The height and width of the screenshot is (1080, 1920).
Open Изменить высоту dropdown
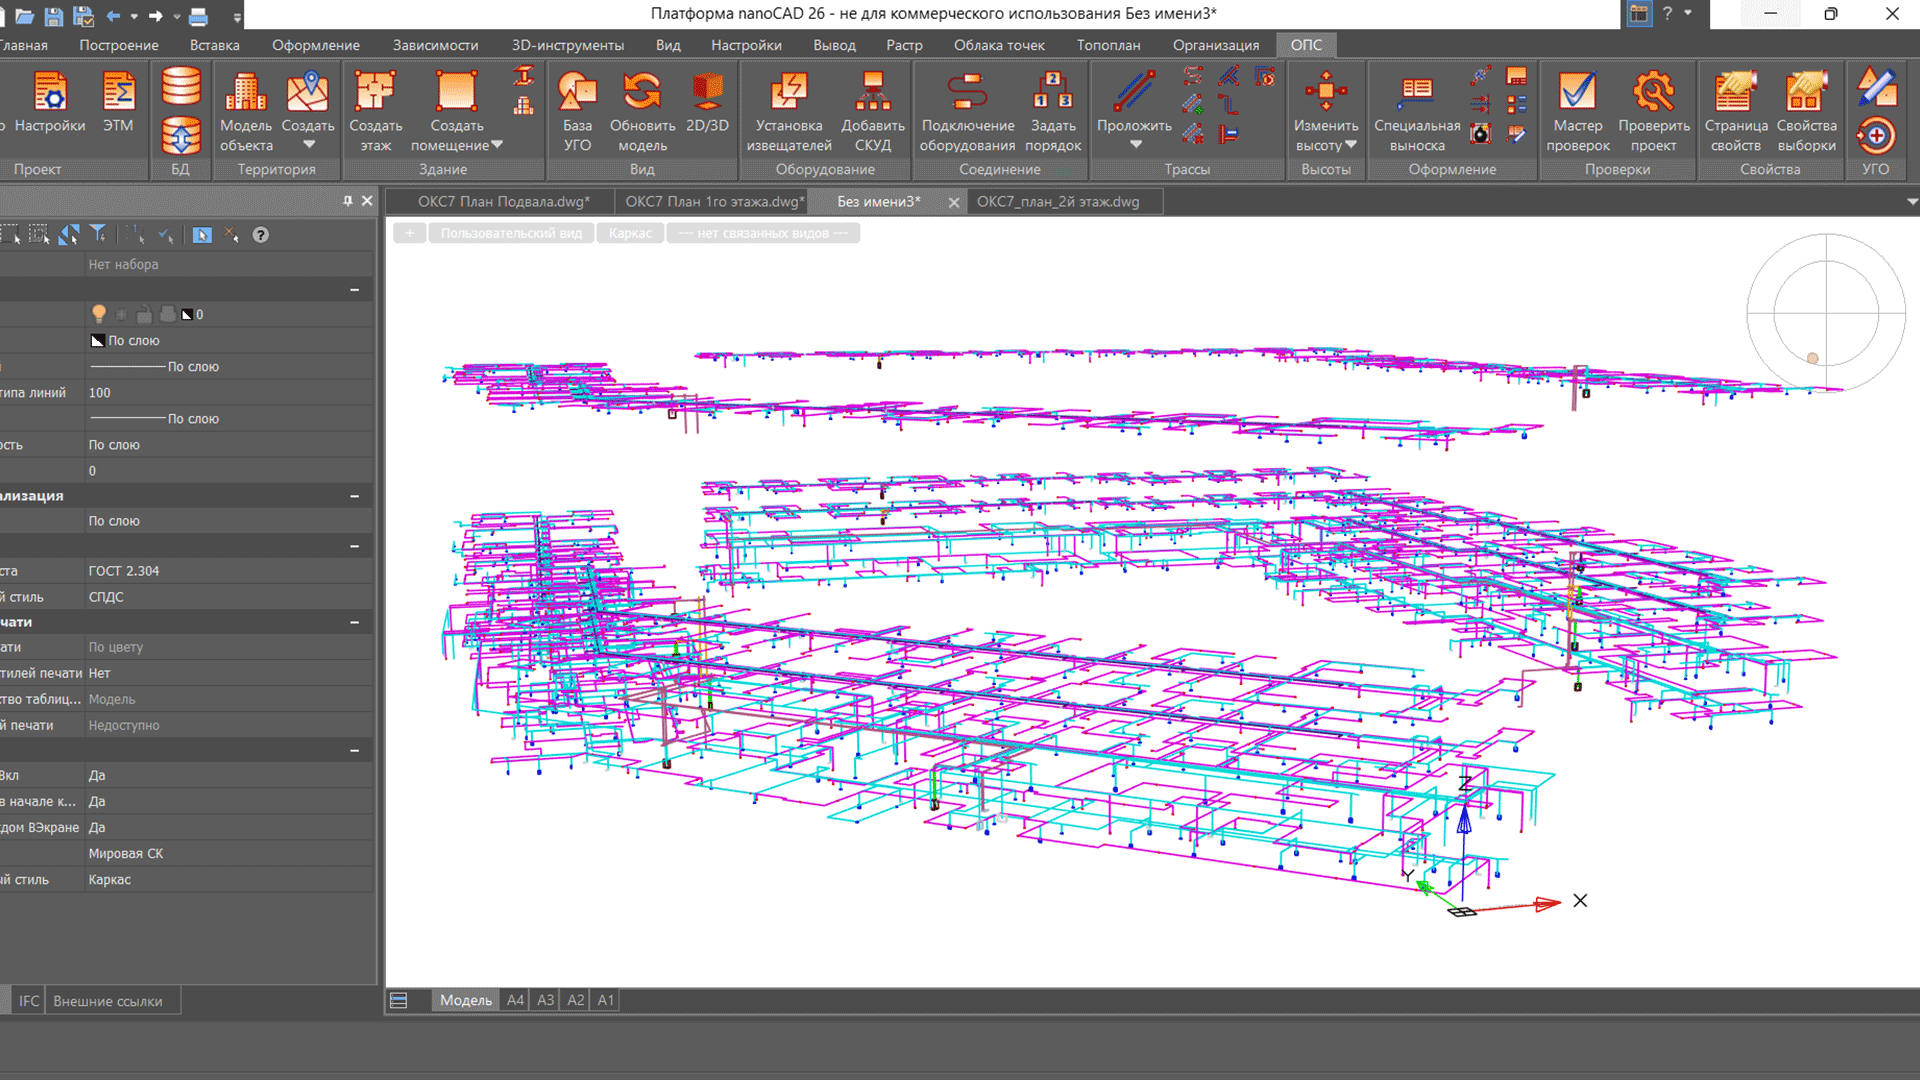(x=1351, y=145)
